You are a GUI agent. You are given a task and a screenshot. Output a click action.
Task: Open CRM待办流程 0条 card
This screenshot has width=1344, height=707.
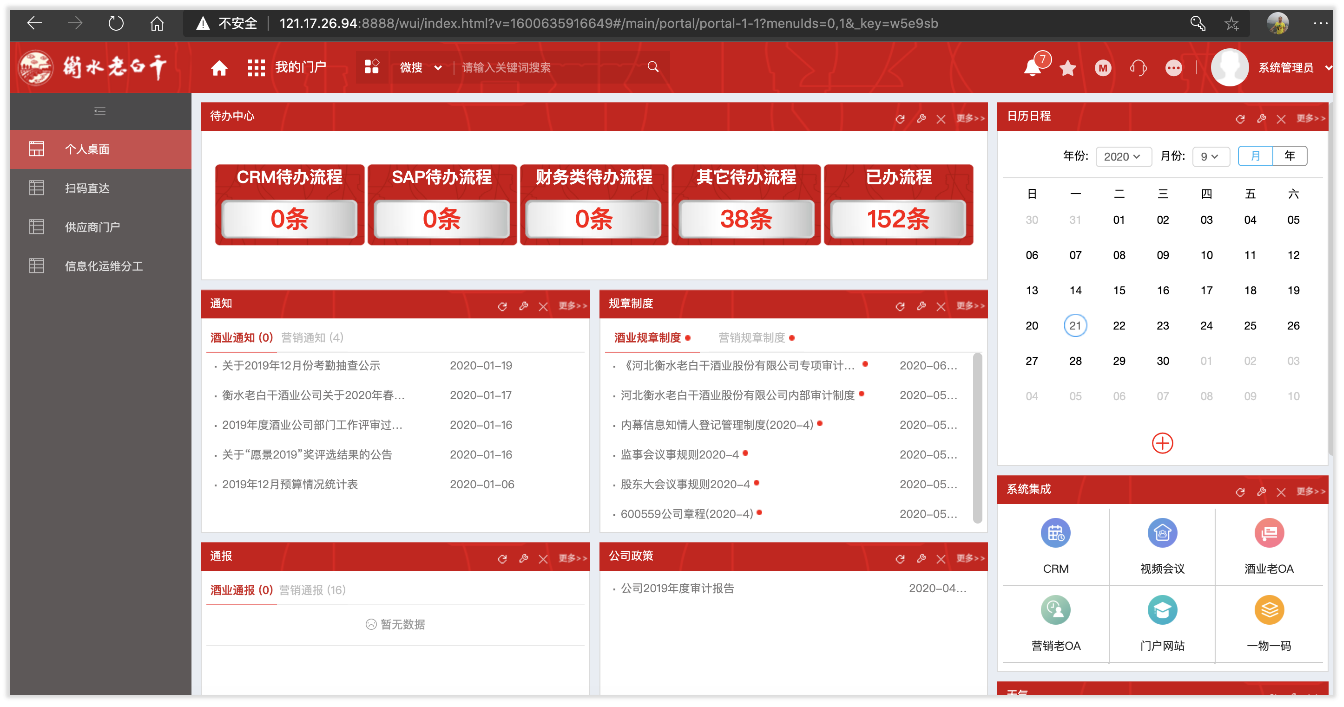(x=289, y=204)
